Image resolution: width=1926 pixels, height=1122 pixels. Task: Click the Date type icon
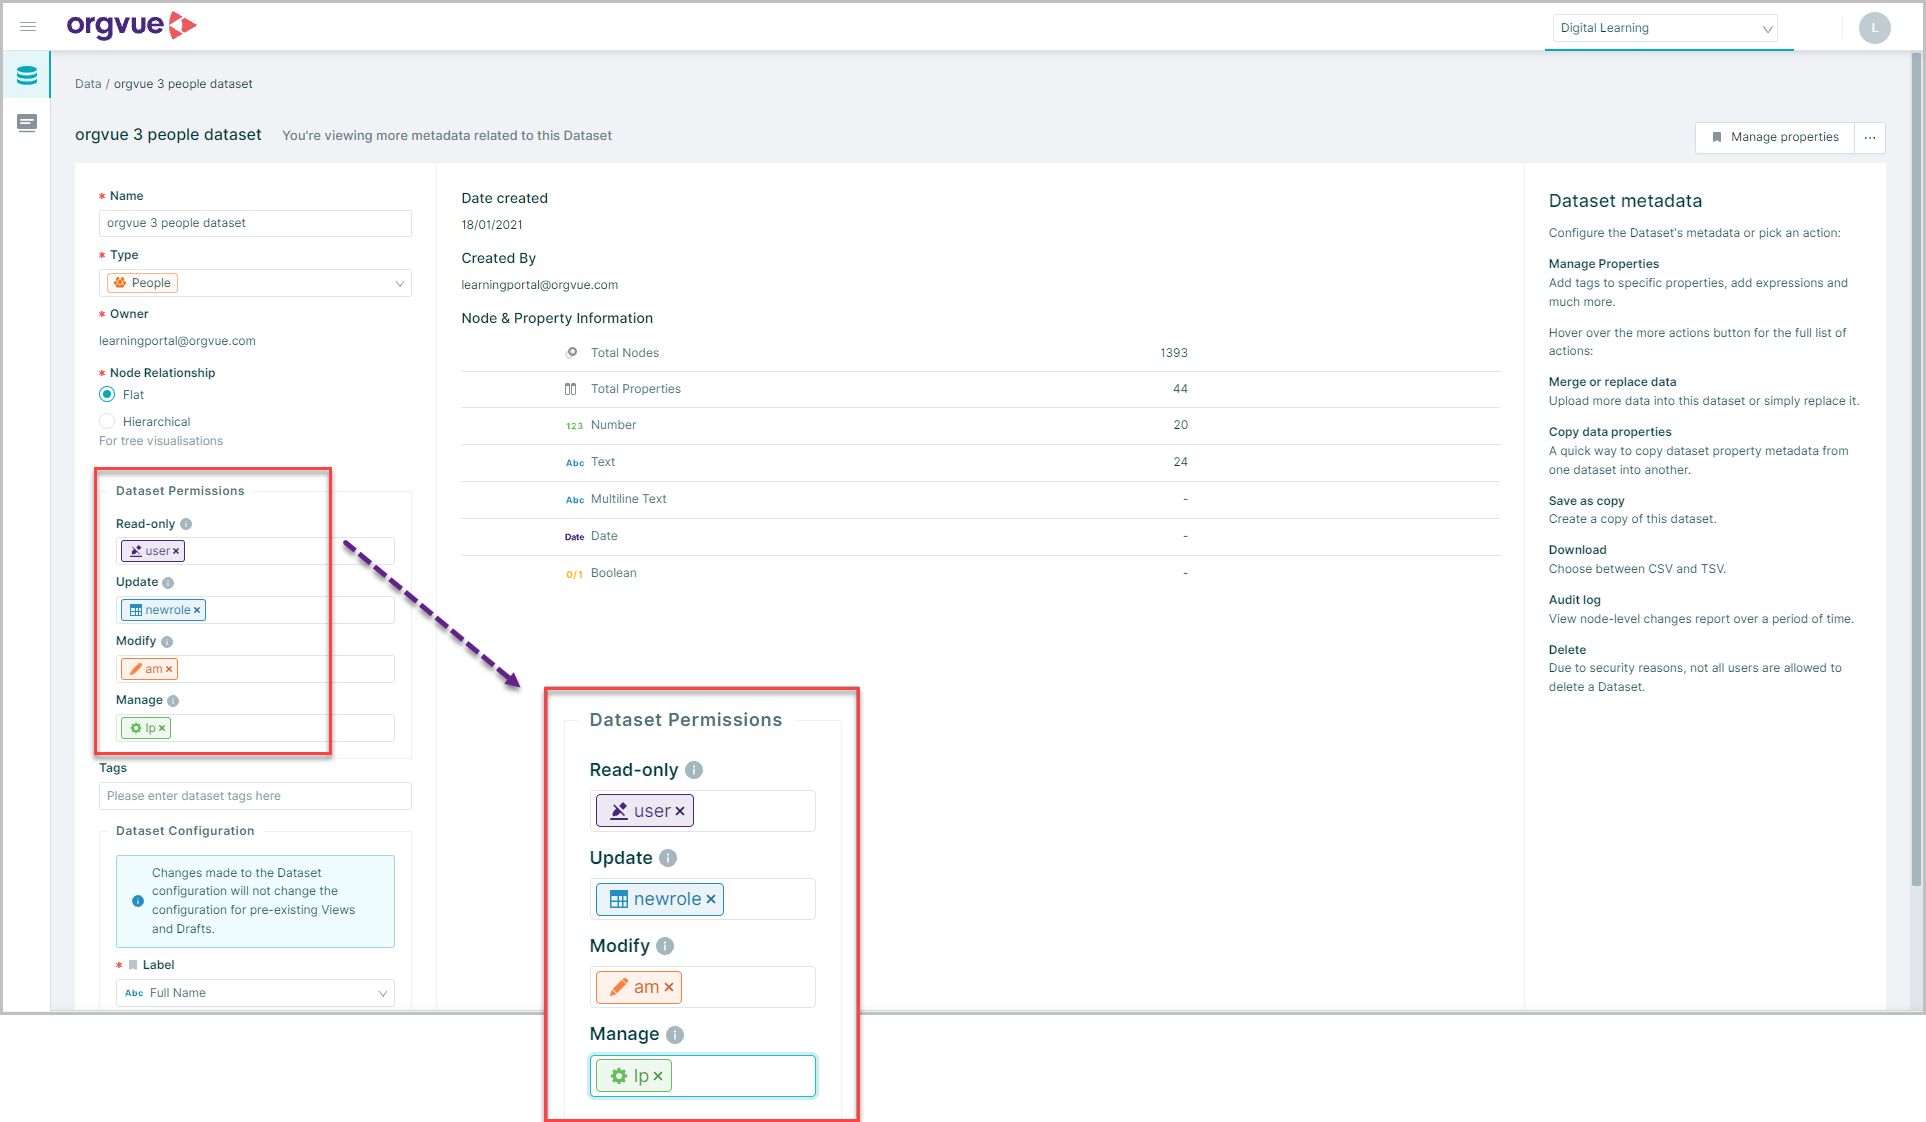[574, 537]
